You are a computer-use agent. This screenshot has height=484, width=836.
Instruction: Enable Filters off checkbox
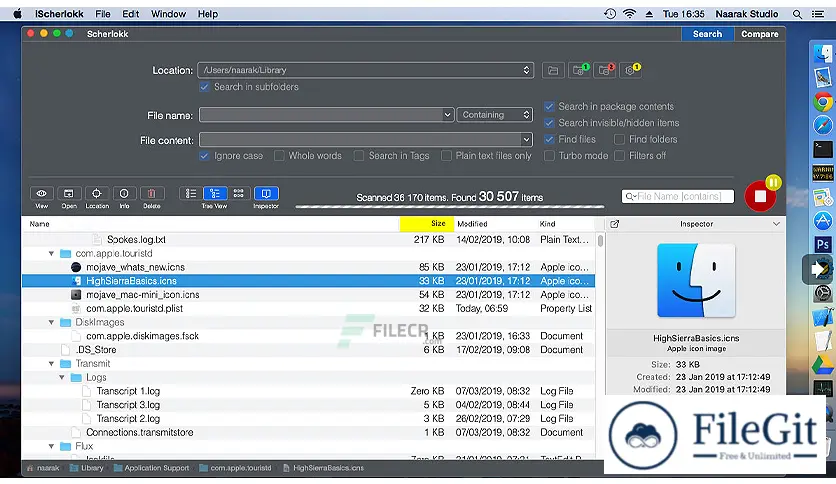[619, 156]
